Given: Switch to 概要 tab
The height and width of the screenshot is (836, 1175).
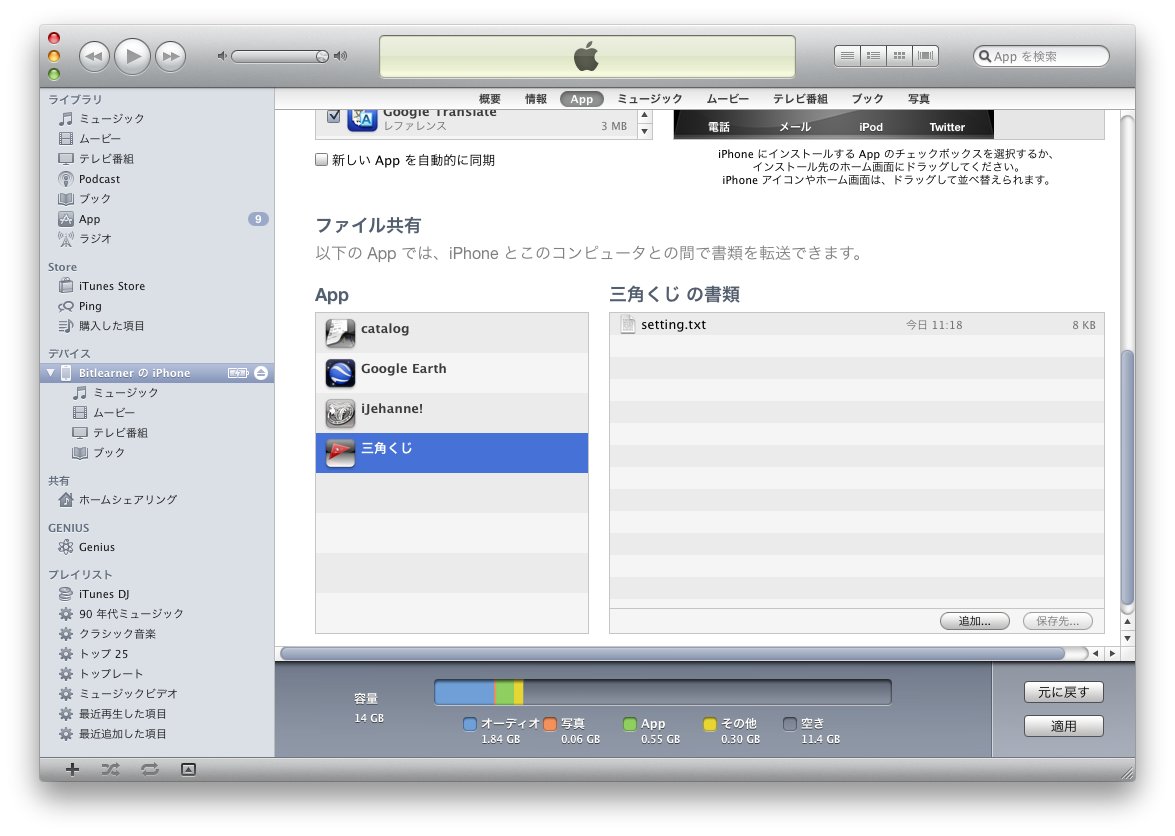Looking at the screenshot, I should [489, 99].
